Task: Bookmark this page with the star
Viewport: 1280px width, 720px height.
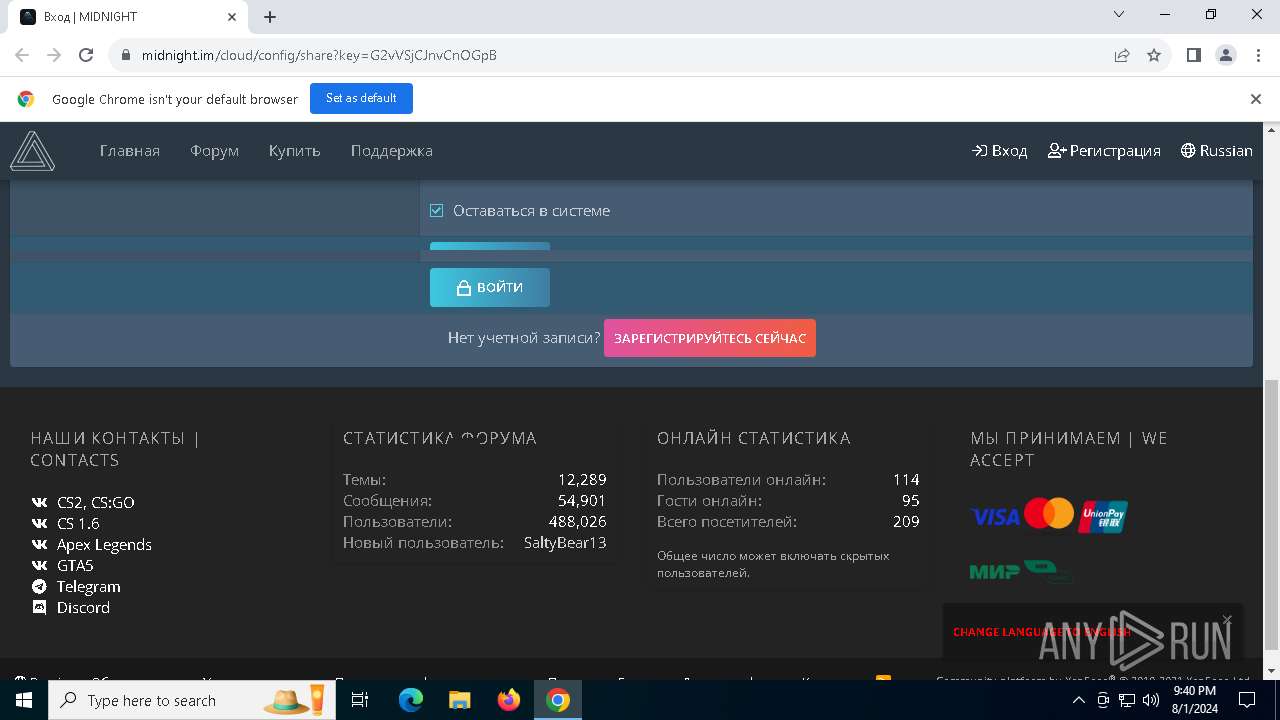Action: point(1154,55)
